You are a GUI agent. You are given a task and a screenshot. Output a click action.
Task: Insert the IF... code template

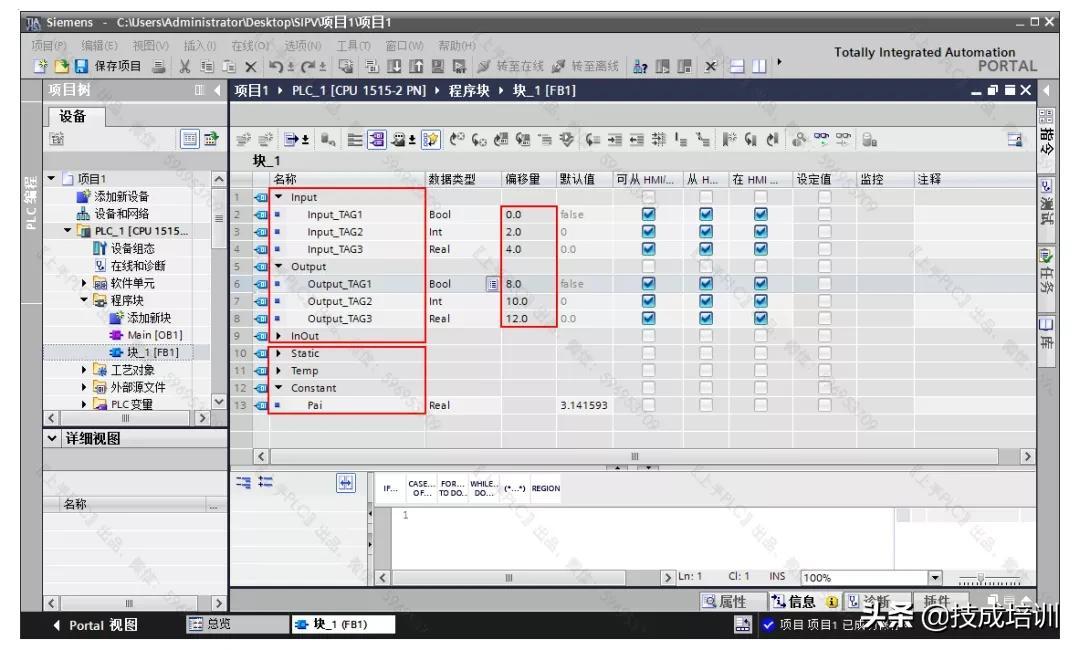point(391,488)
